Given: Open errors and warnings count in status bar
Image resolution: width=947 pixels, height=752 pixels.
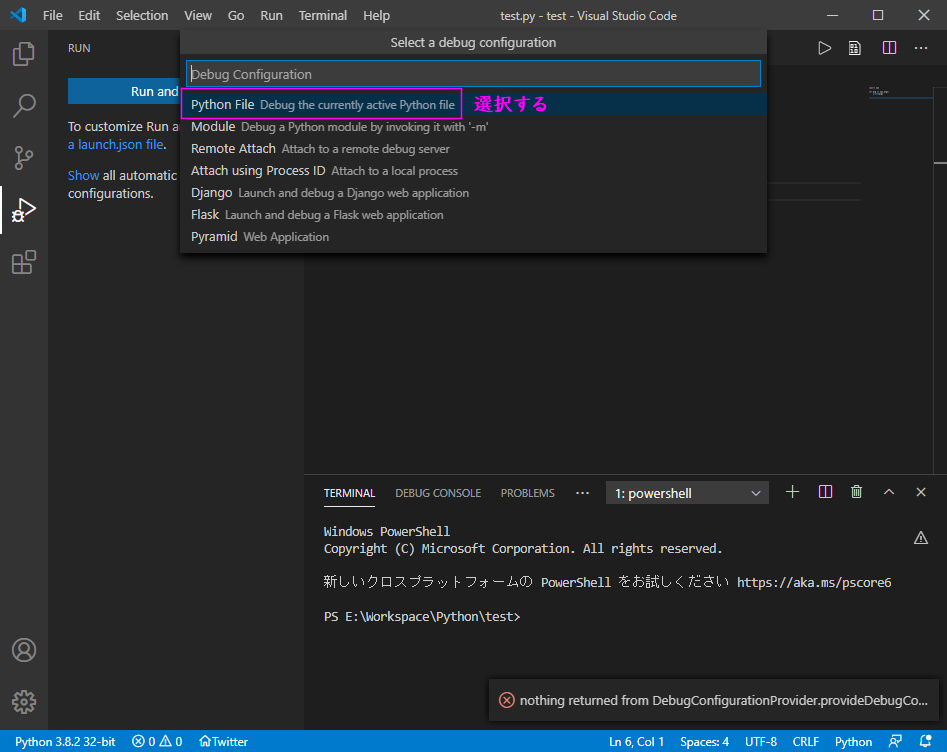Looking at the screenshot, I should tap(157, 741).
